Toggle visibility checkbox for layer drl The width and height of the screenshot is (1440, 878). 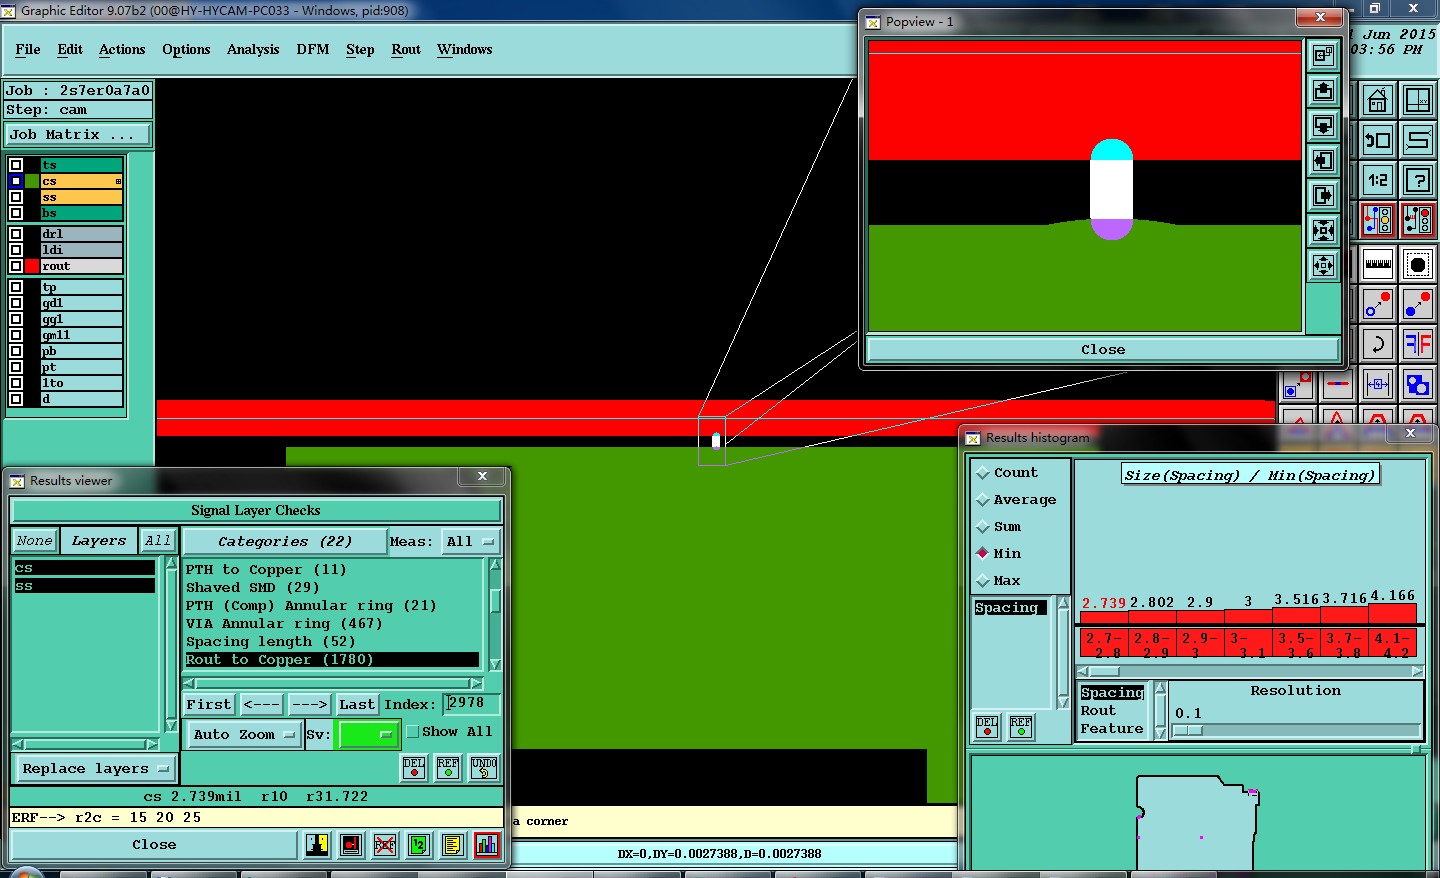click(x=16, y=234)
